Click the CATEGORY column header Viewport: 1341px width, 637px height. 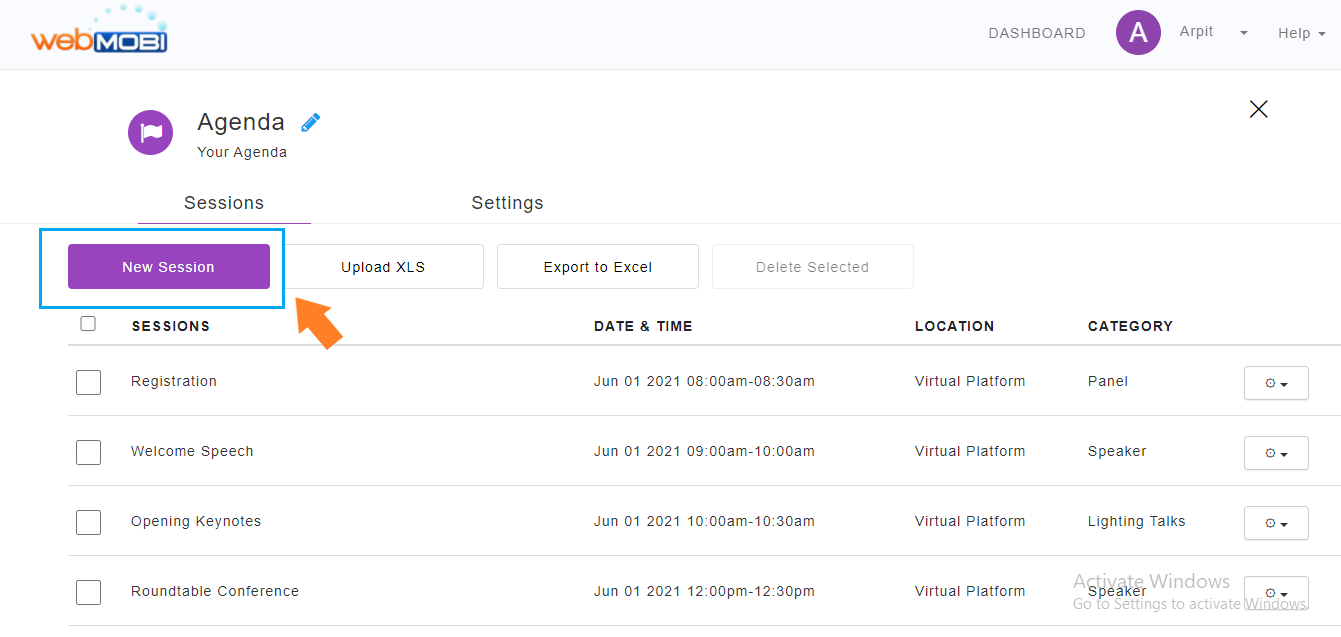[x=1130, y=326]
